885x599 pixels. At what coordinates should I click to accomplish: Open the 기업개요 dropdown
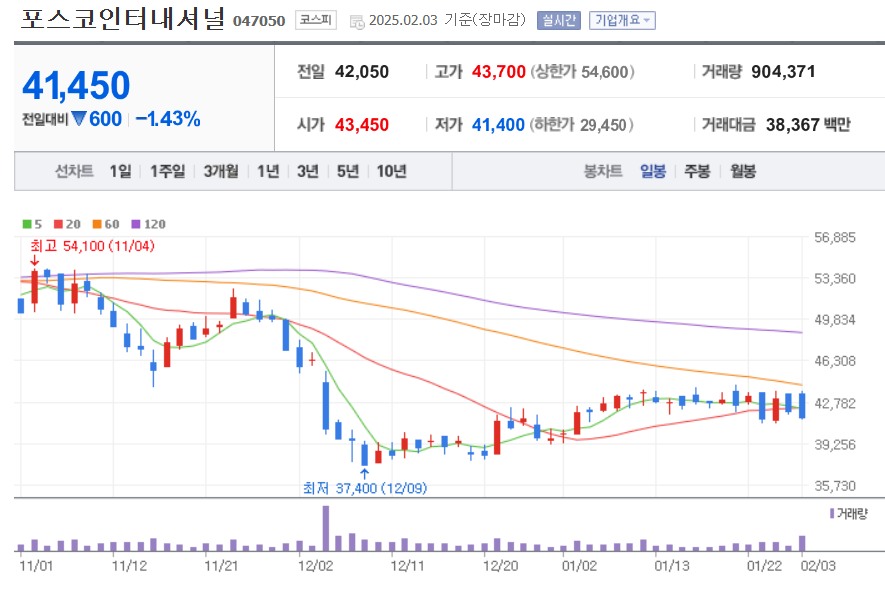tap(622, 20)
